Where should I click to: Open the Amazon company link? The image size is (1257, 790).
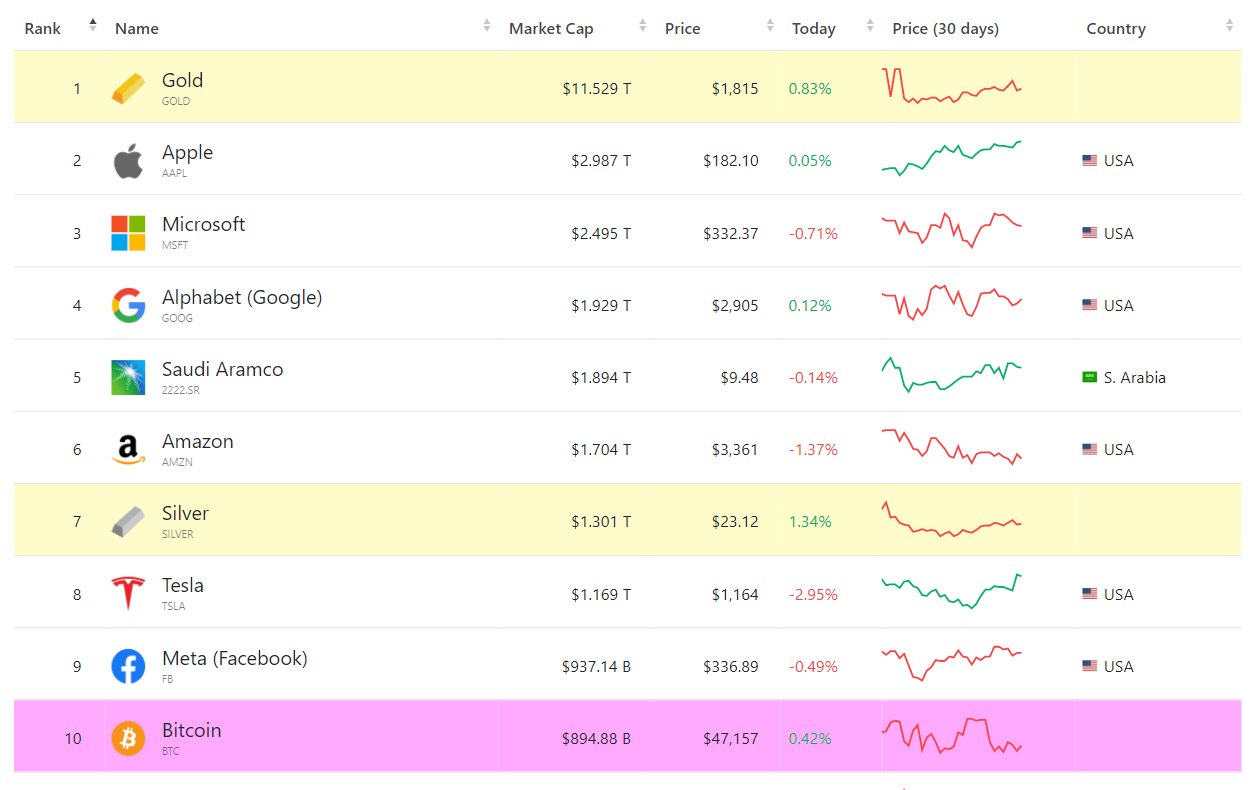198,441
